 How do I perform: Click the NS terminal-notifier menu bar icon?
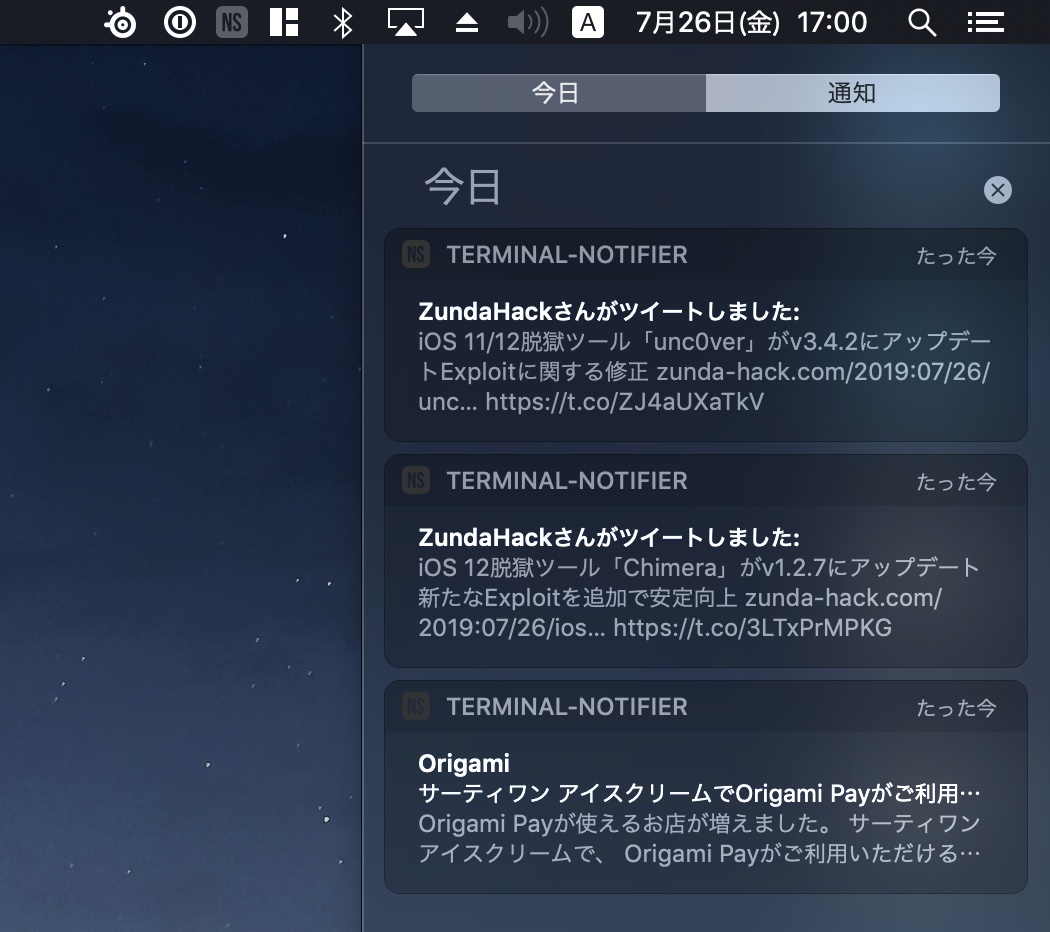(231, 21)
